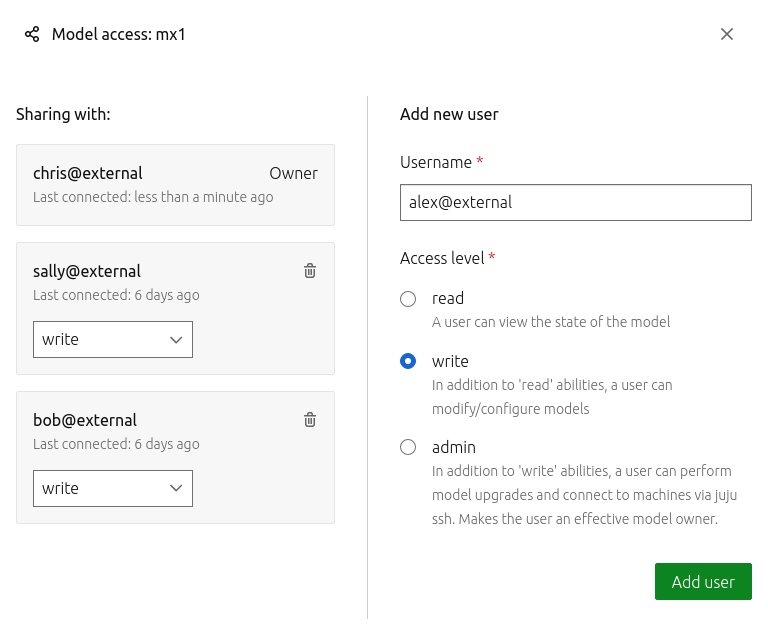Focus the Username input field
Image resolution: width=768 pixels, height=627 pixels.
tap(575, 202)
